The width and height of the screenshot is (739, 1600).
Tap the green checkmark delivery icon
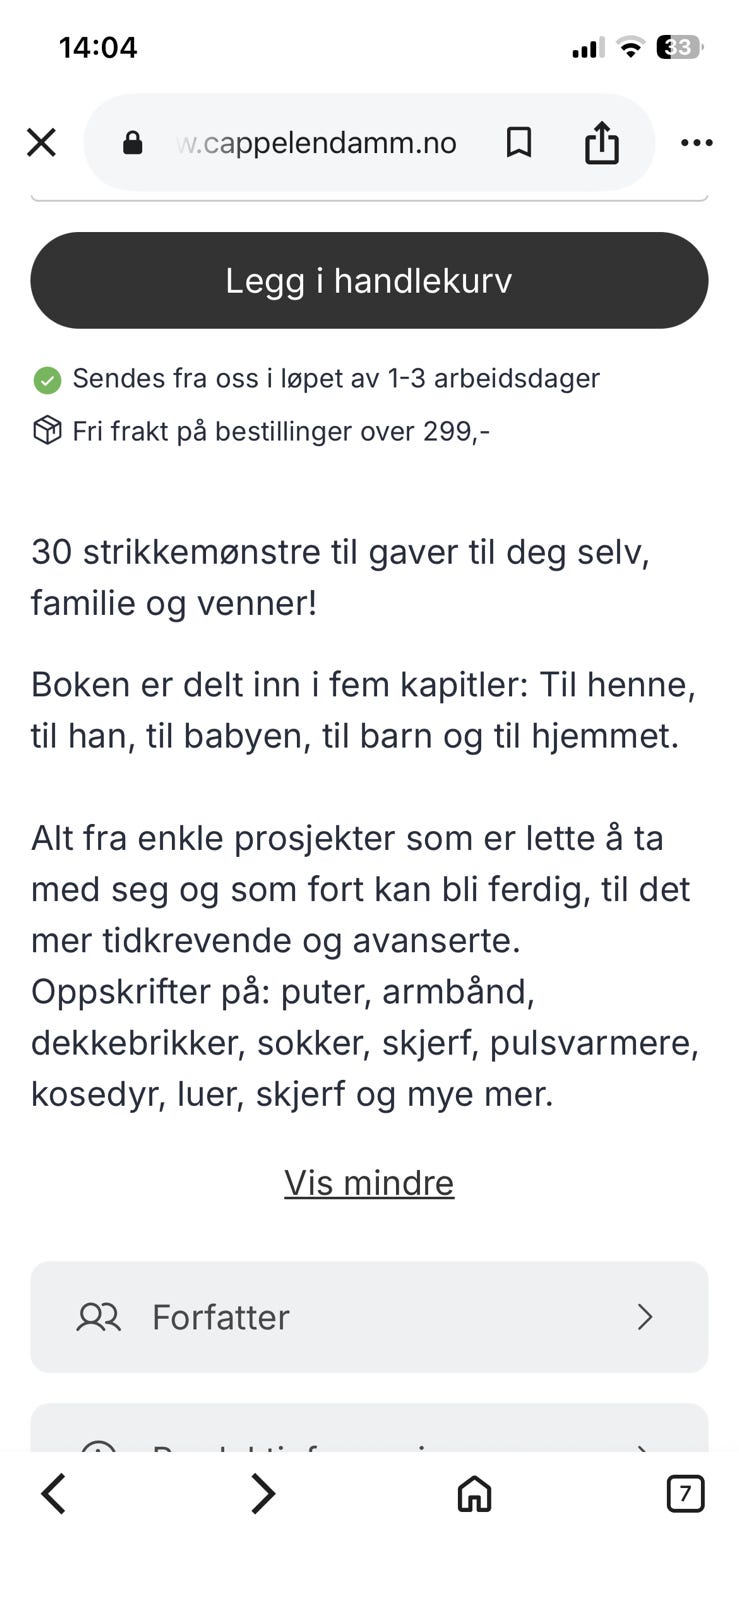[x=47, y=380]
